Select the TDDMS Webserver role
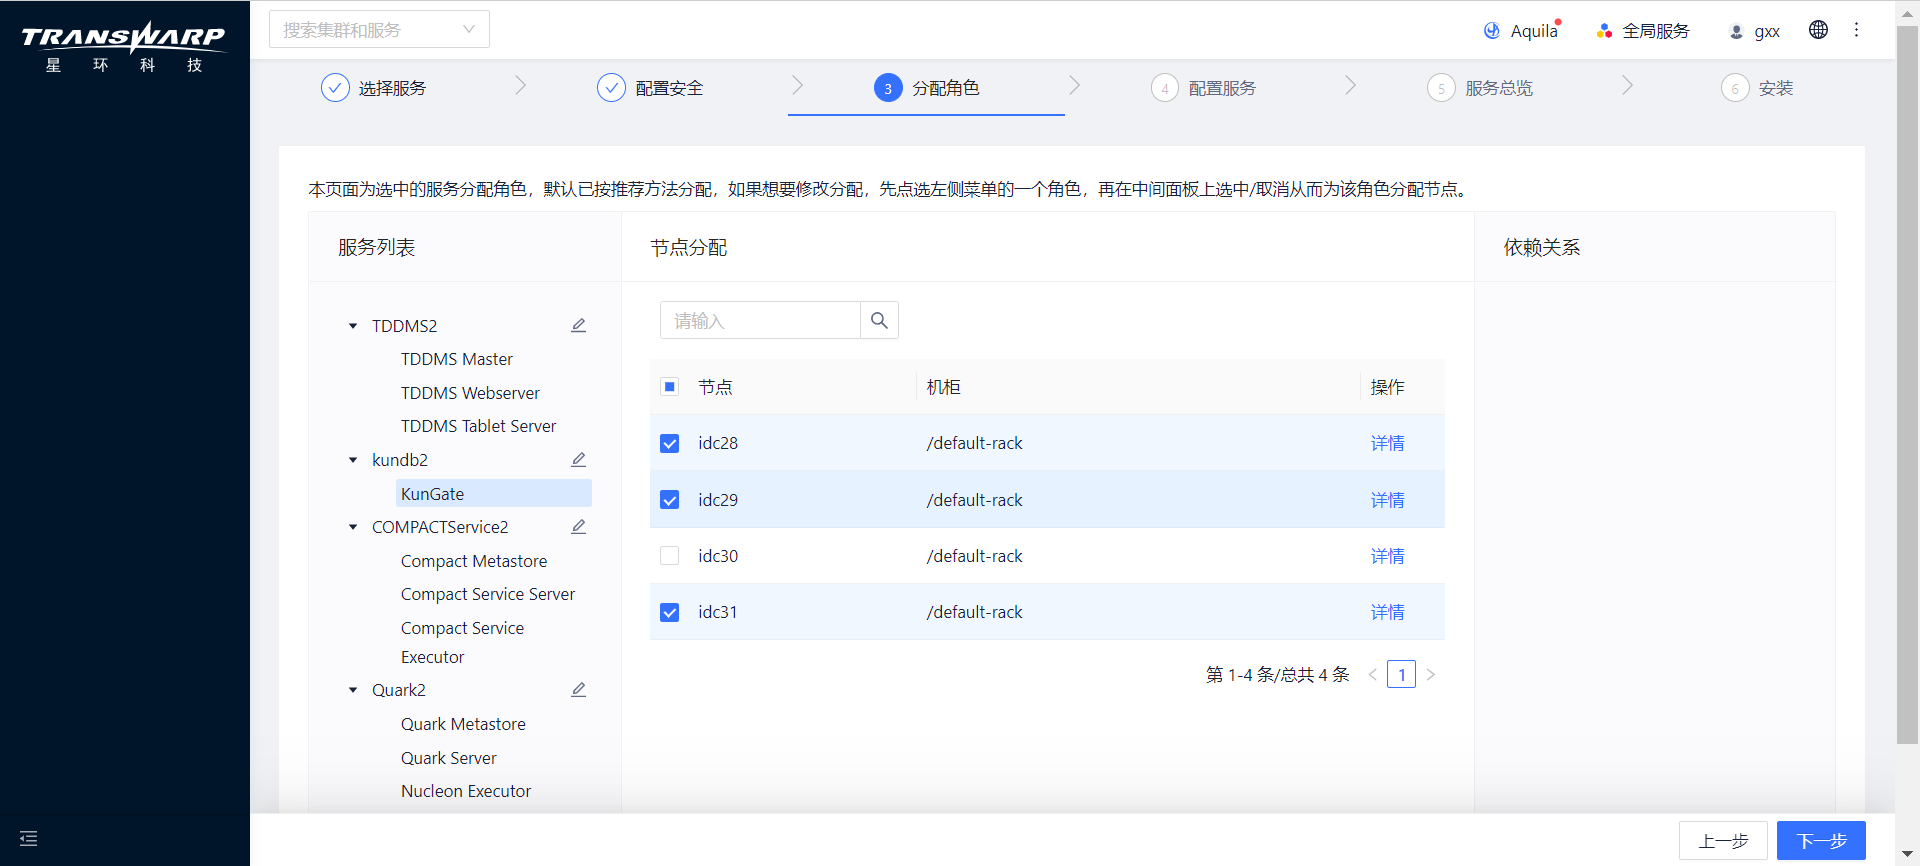Viewport: 1920px width, 866px height. 470,393
